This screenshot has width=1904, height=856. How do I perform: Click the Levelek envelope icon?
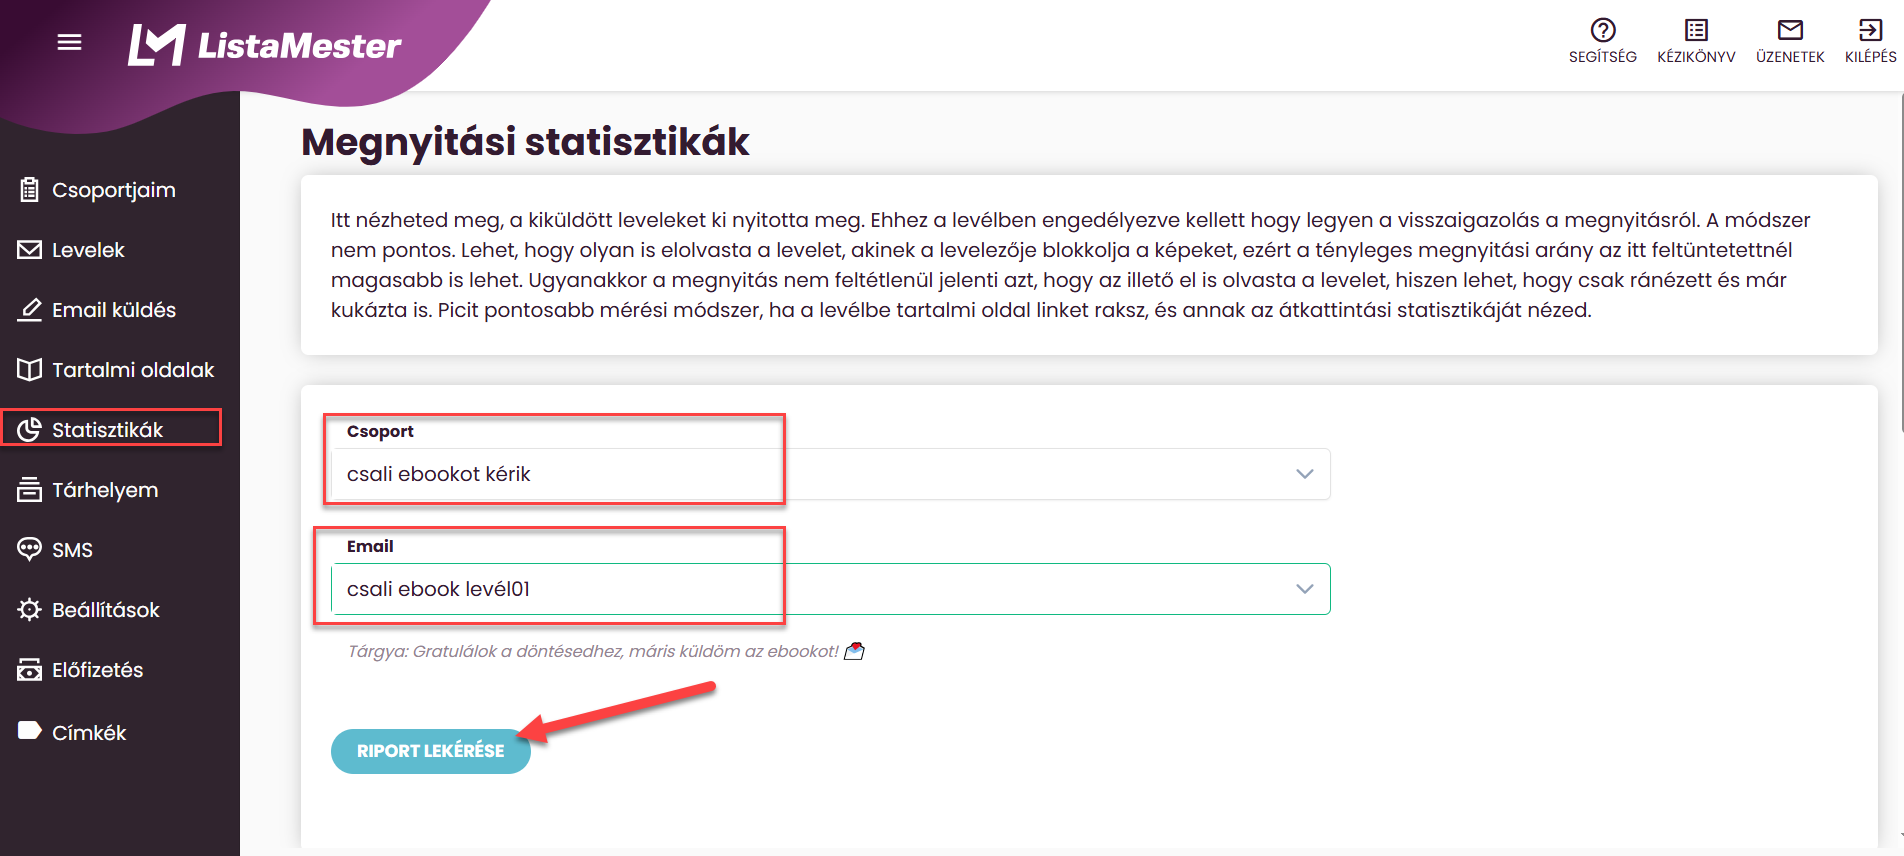click(30, 250)
